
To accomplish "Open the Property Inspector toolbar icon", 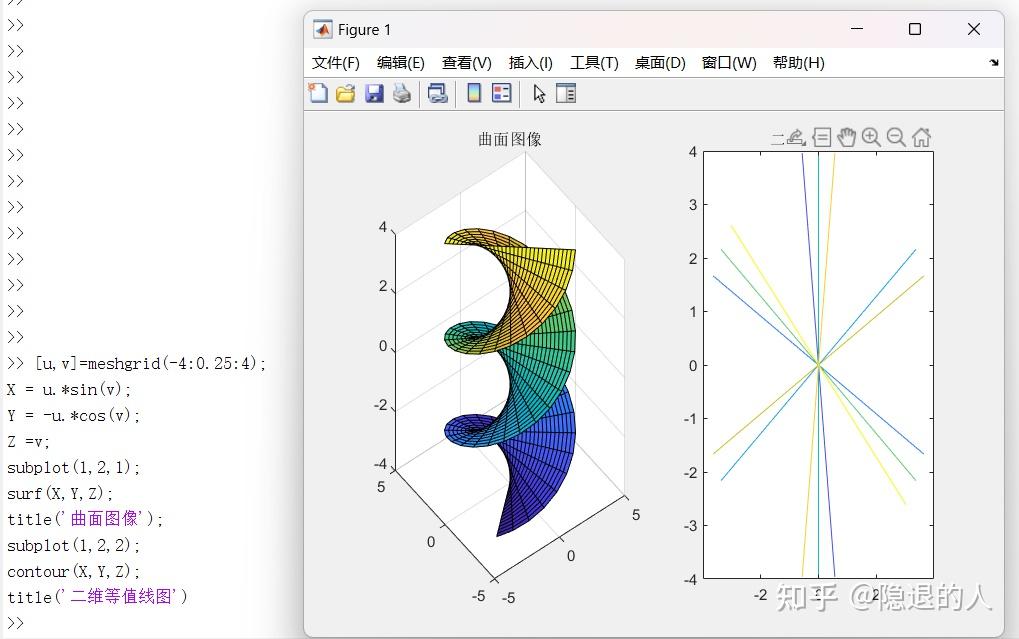I will click(566, 94).
